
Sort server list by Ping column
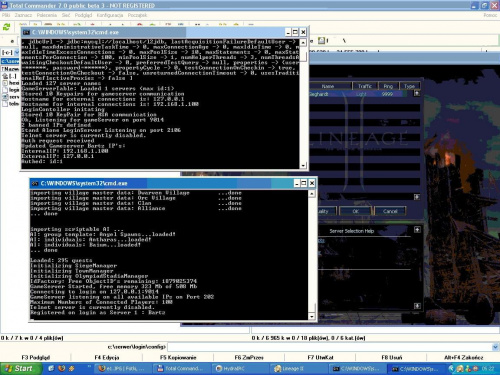pos(388,86)
